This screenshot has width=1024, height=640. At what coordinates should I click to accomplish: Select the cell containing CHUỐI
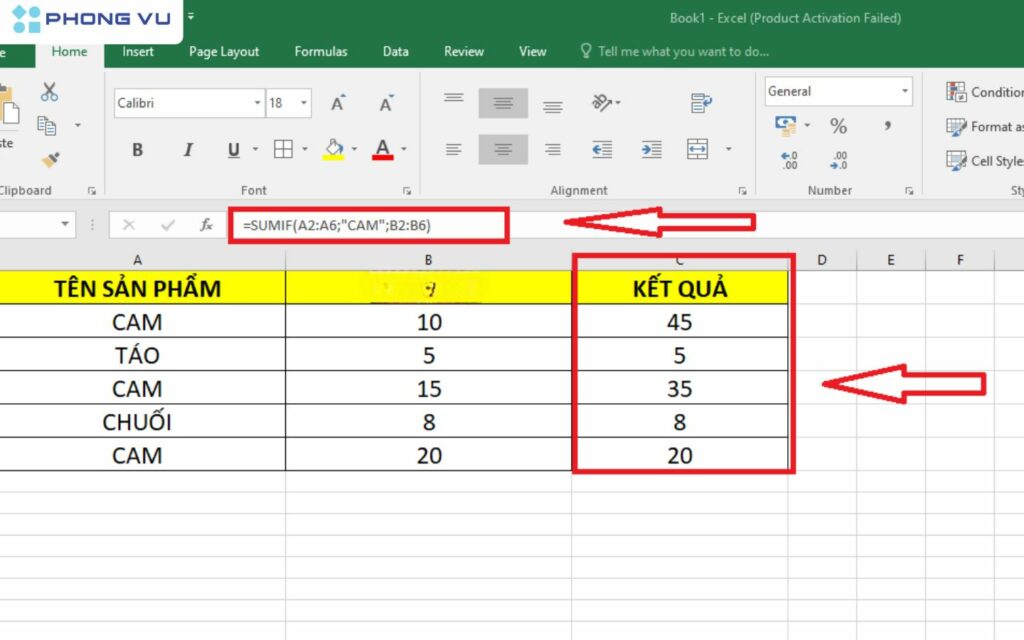pyautogui.click(x=137, y=422)
